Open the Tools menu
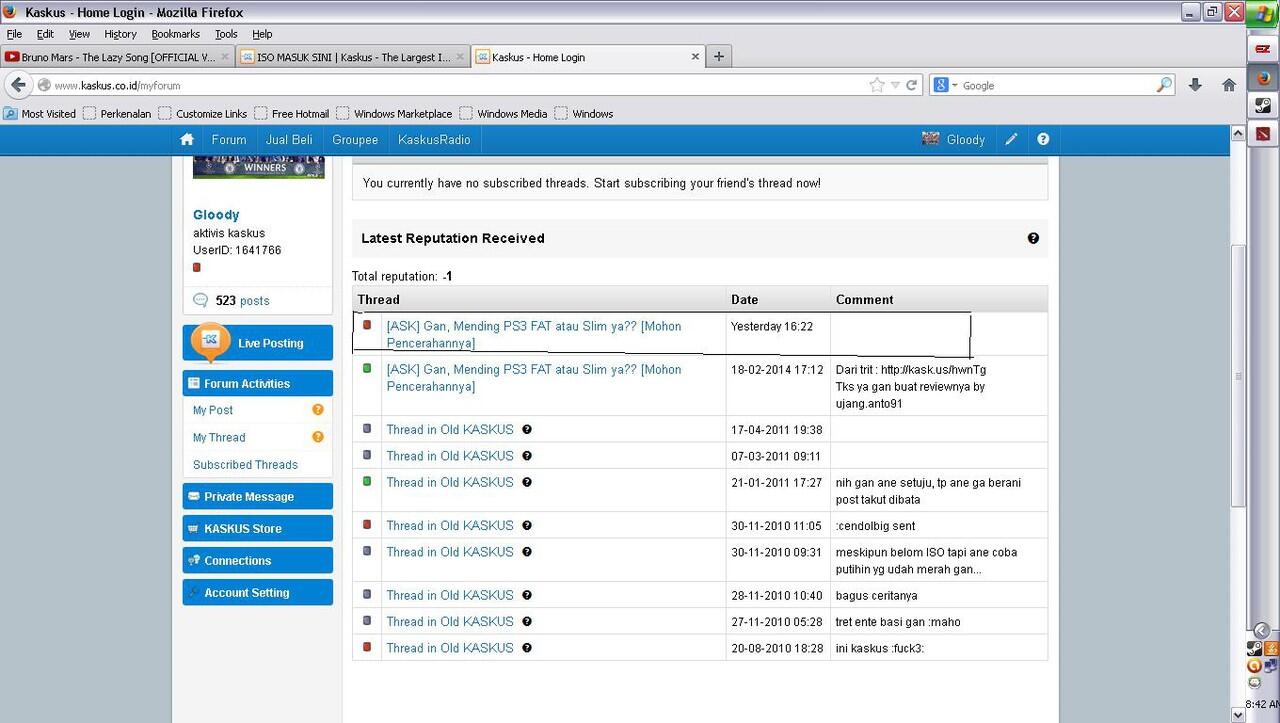 226,34
